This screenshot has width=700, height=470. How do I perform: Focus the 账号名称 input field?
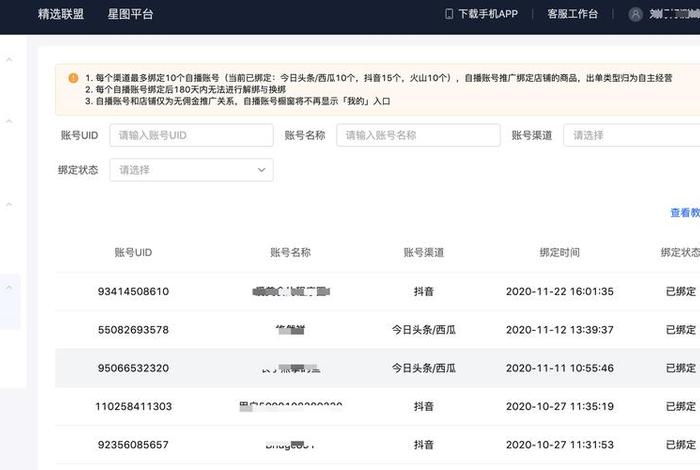[x=418, y=135]
